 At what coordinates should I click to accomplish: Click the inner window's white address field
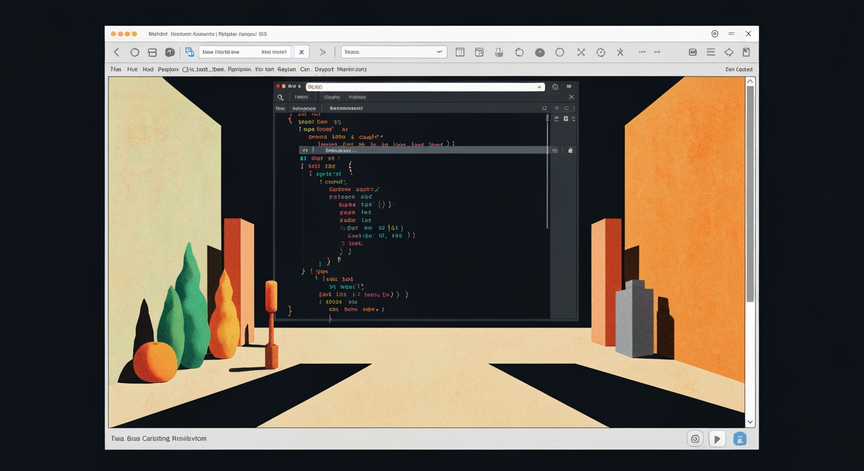(x=425, y=87)
